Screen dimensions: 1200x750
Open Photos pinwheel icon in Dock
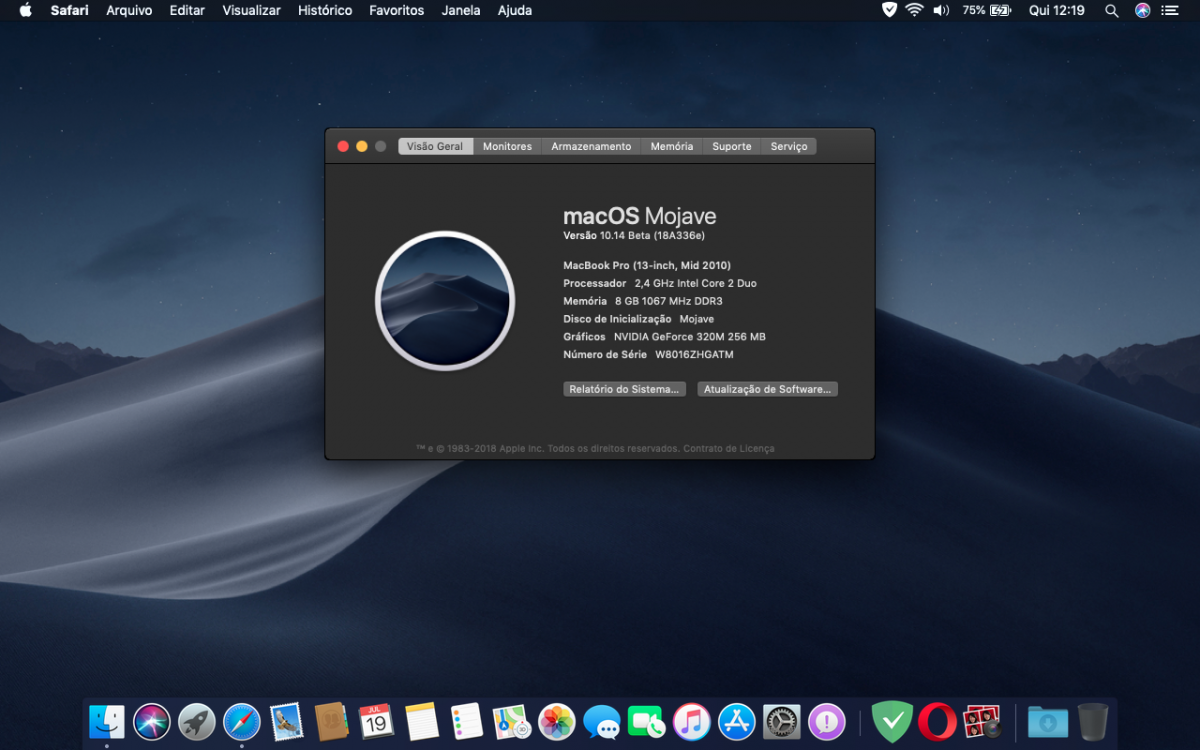pyautogui.click(x=557, y=721)
